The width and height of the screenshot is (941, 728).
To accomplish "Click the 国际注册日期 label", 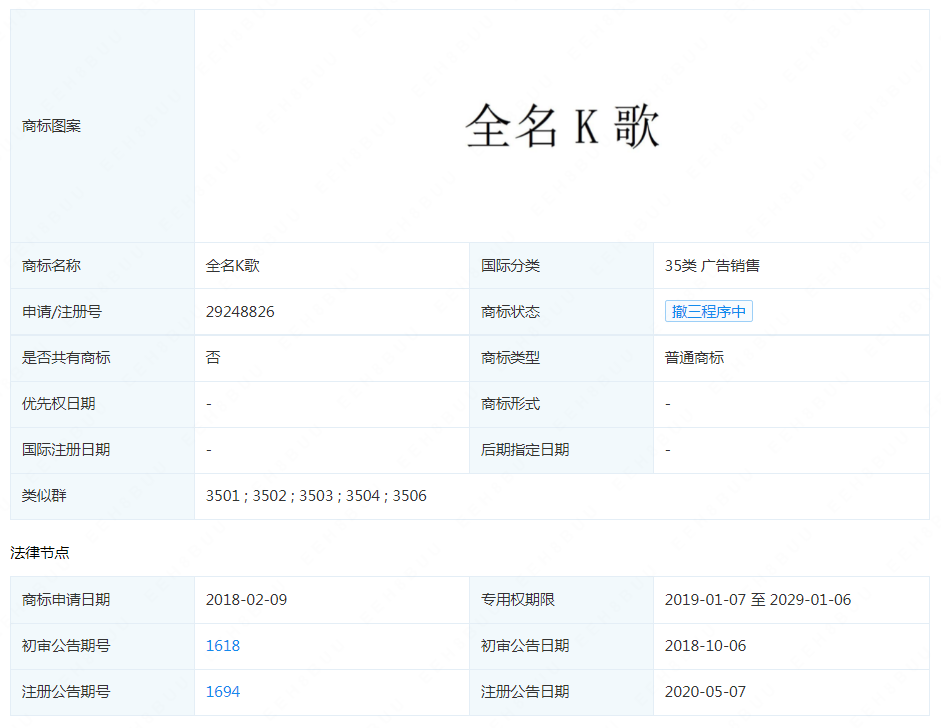I will point(66,450).
